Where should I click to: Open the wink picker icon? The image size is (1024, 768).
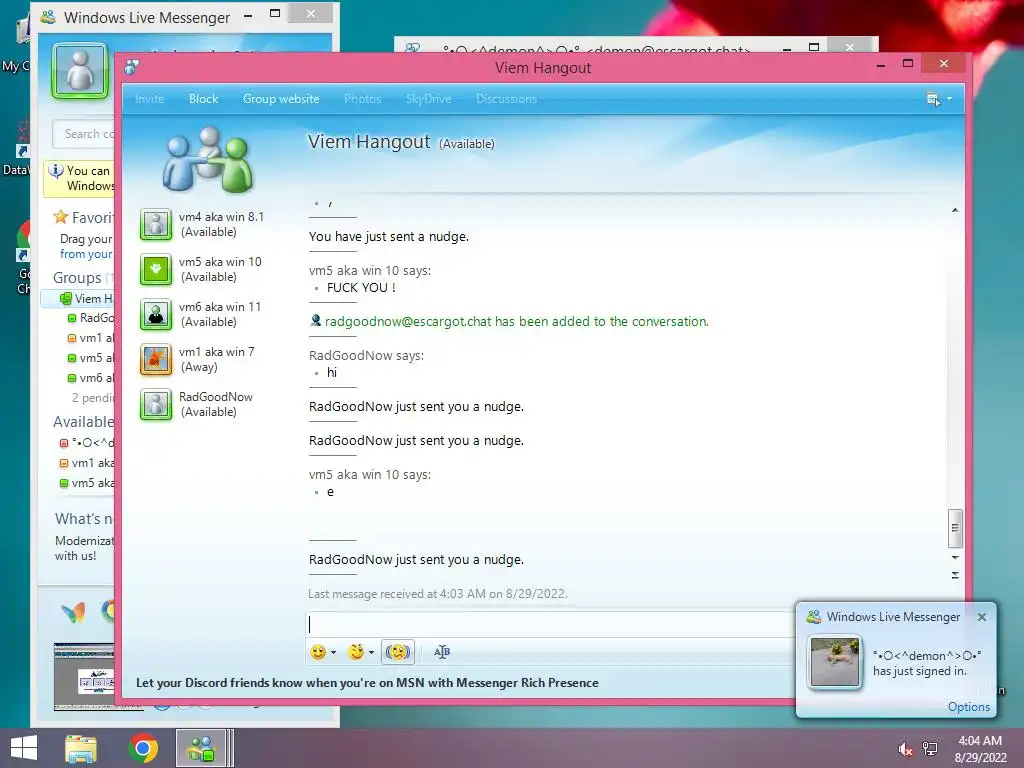356,652
